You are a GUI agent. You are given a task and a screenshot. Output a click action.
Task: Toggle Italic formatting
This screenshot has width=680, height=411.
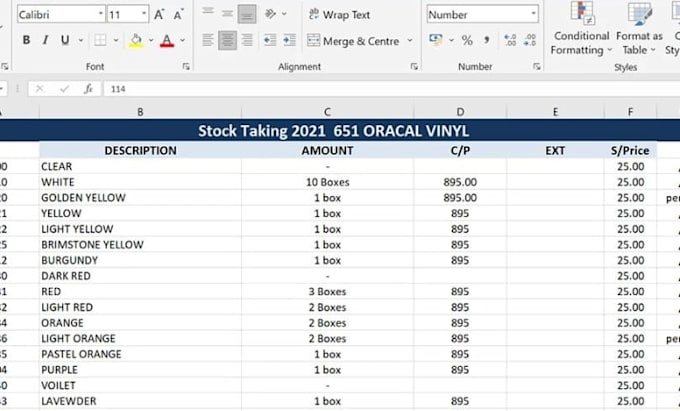(45, 40)
